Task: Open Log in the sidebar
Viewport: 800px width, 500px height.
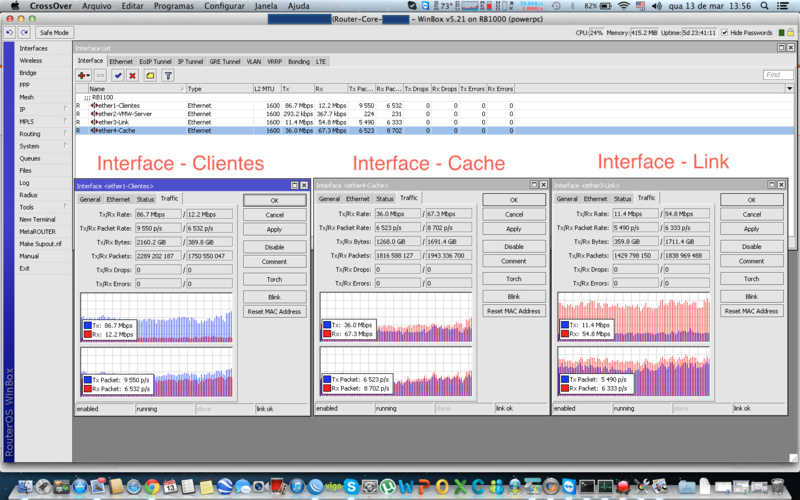Action: pos(24,183)
